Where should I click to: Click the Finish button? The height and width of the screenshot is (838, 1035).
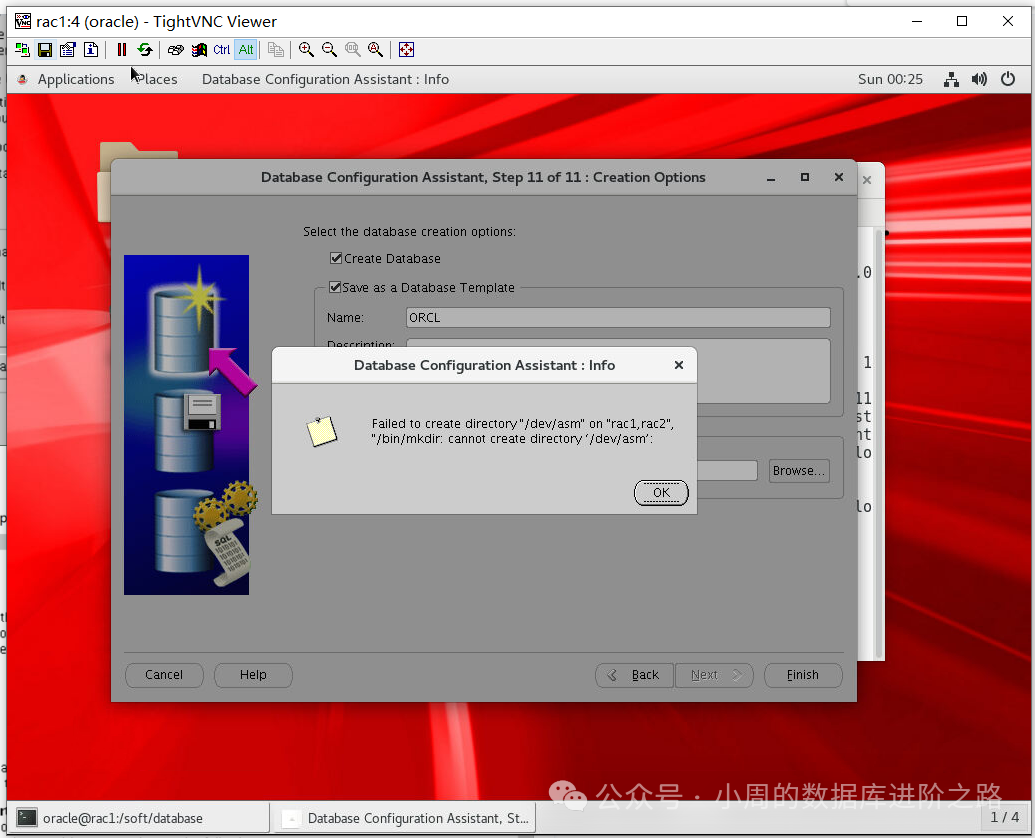click(x=803, y=675)
